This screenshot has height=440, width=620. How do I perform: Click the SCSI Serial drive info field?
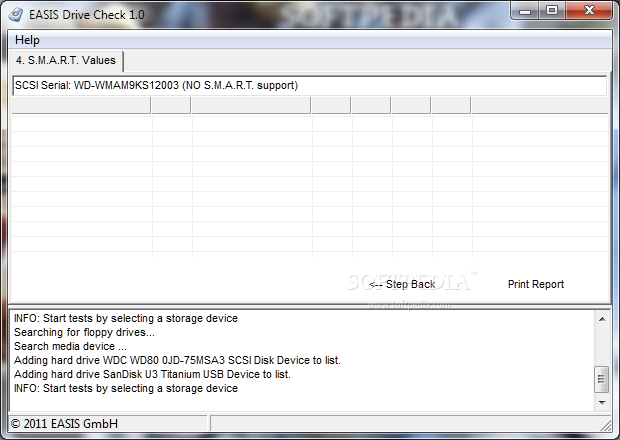pos(310,85)
